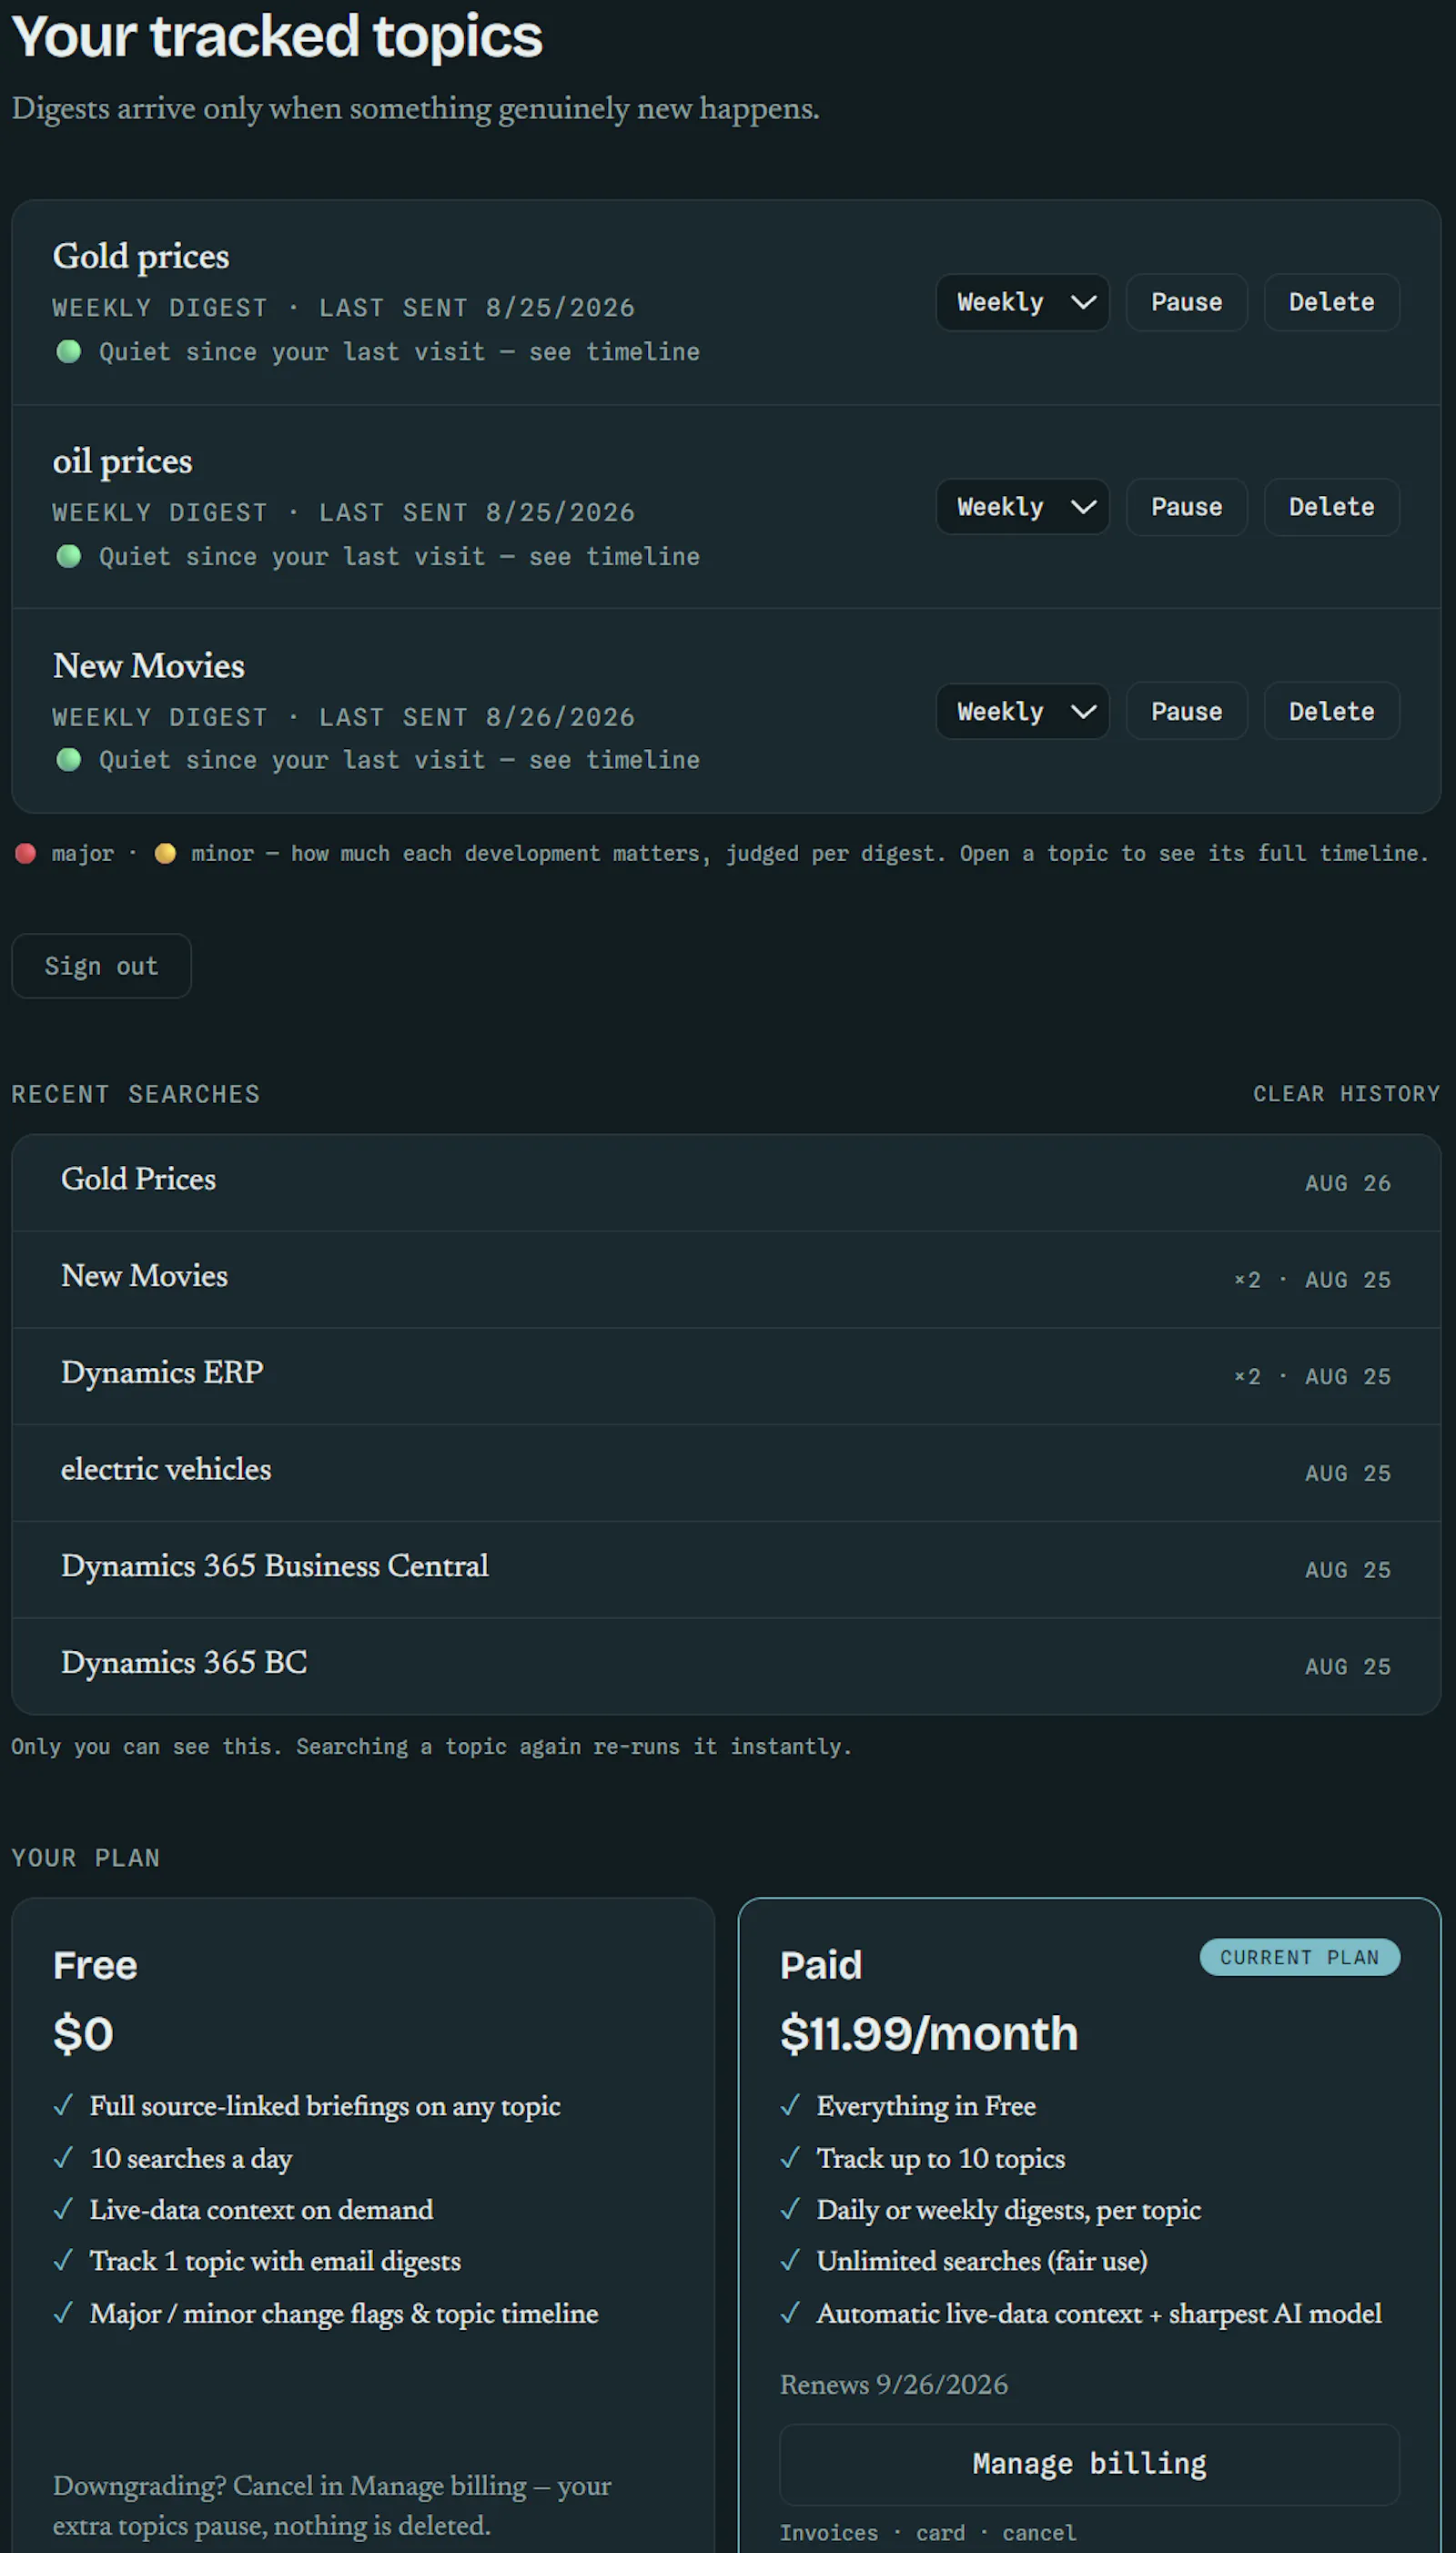Image resolution: width=1456 pixels, height=2553 pixels.
Task: Click the Current Plan badge
Action: 1299,1957
